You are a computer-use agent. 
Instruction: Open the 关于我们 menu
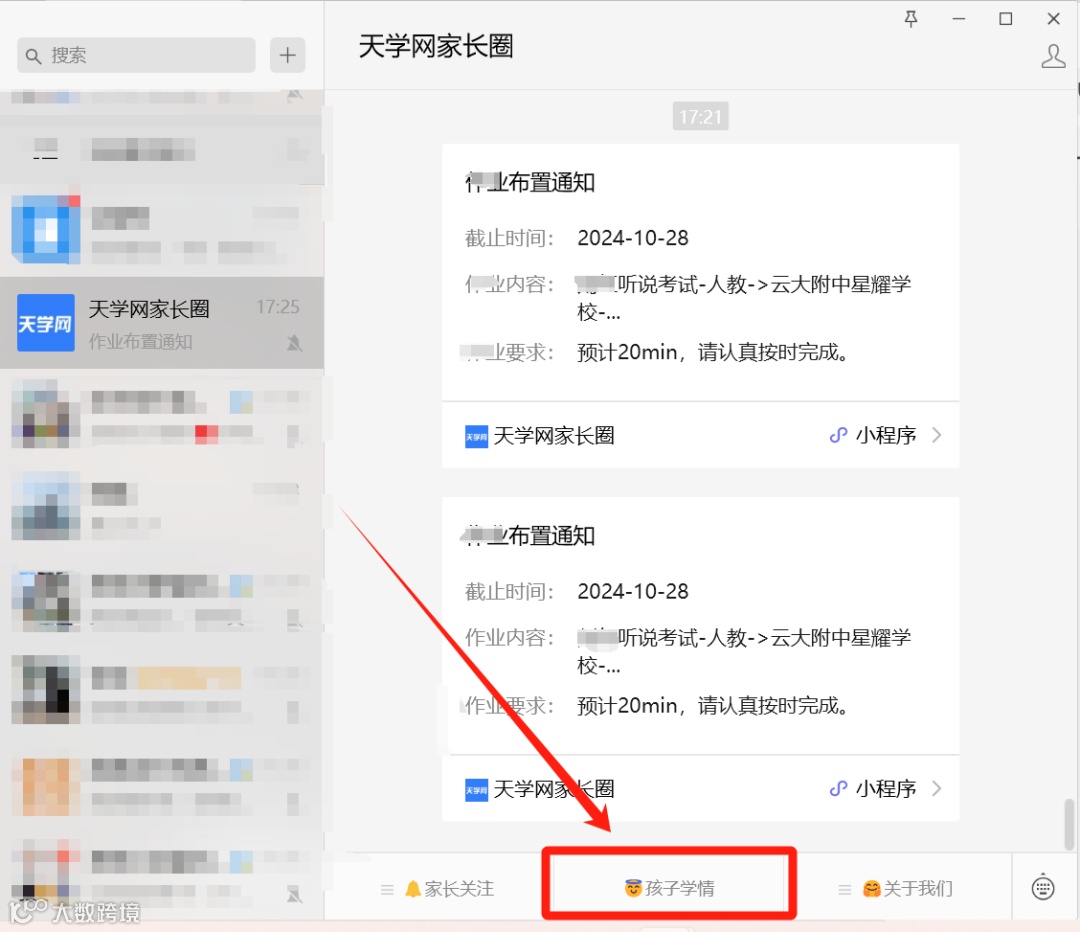coord(896,889)
